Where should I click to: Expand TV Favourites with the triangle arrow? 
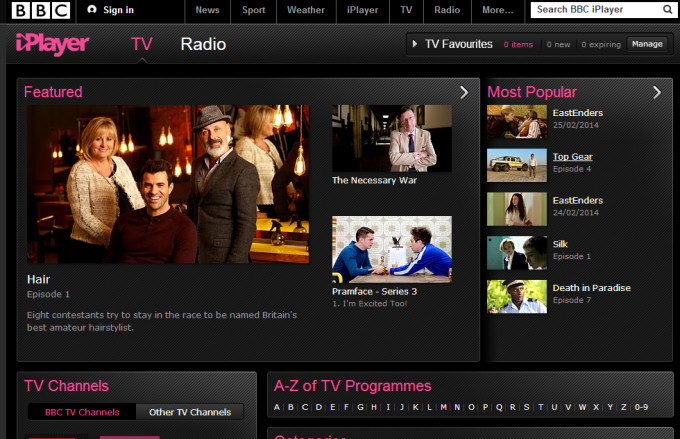click(x=415, y=44)
